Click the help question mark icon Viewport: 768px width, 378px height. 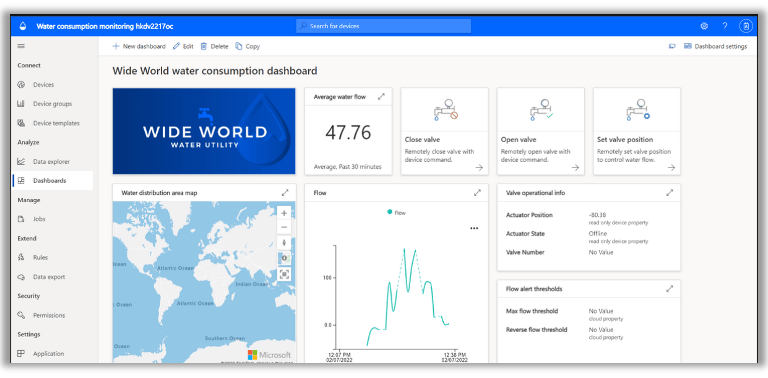(725, 26)
